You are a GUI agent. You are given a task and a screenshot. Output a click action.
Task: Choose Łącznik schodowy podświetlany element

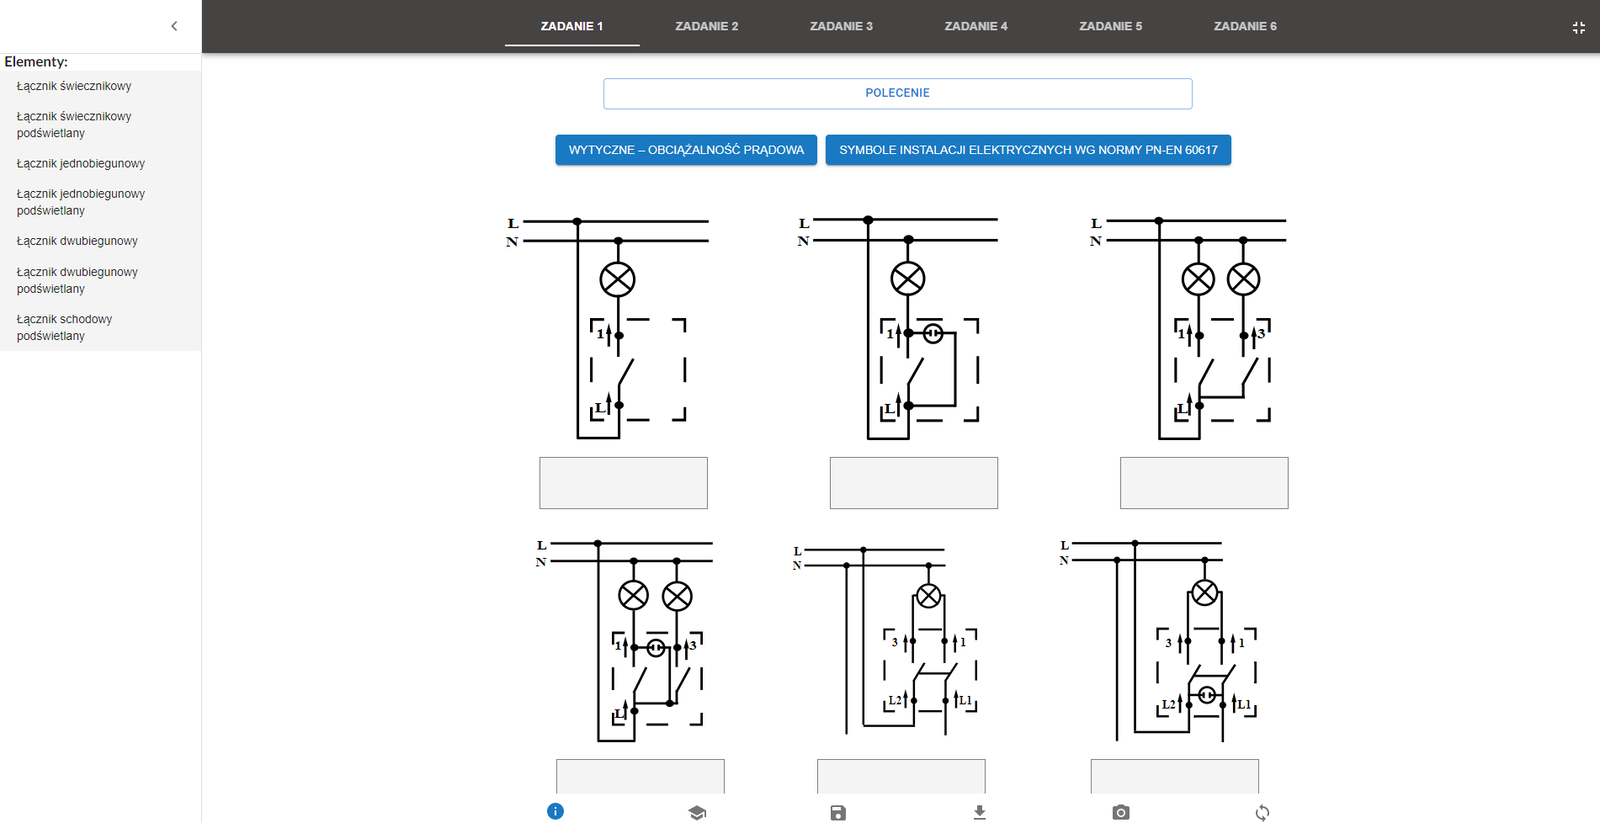[64, 327]
